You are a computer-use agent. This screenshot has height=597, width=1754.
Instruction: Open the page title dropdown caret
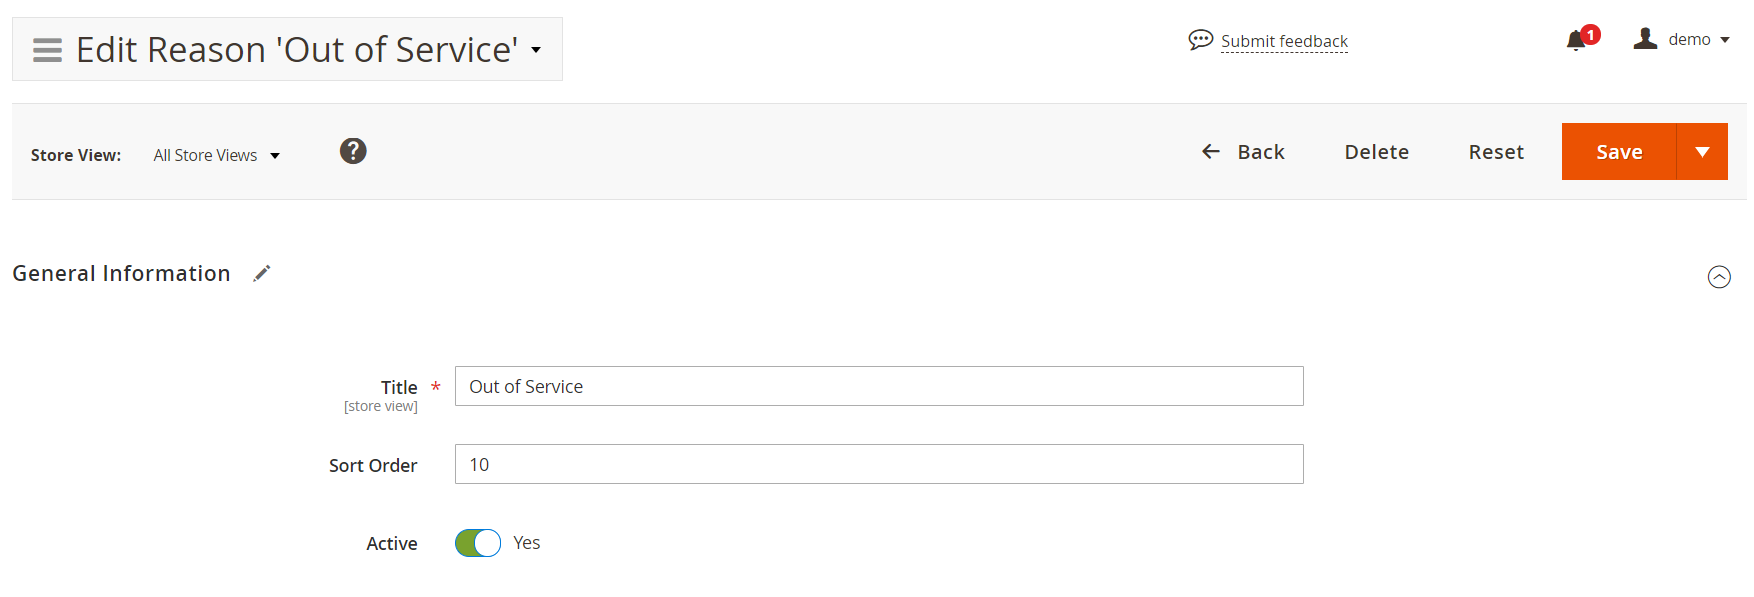[x=536, y=50]
